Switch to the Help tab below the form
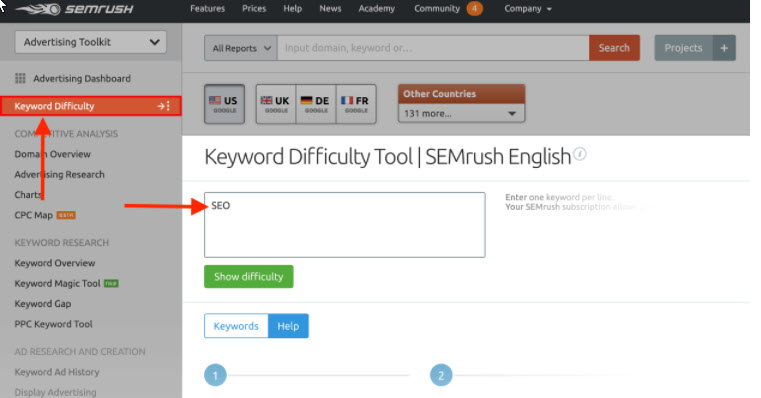 (288, 326)
